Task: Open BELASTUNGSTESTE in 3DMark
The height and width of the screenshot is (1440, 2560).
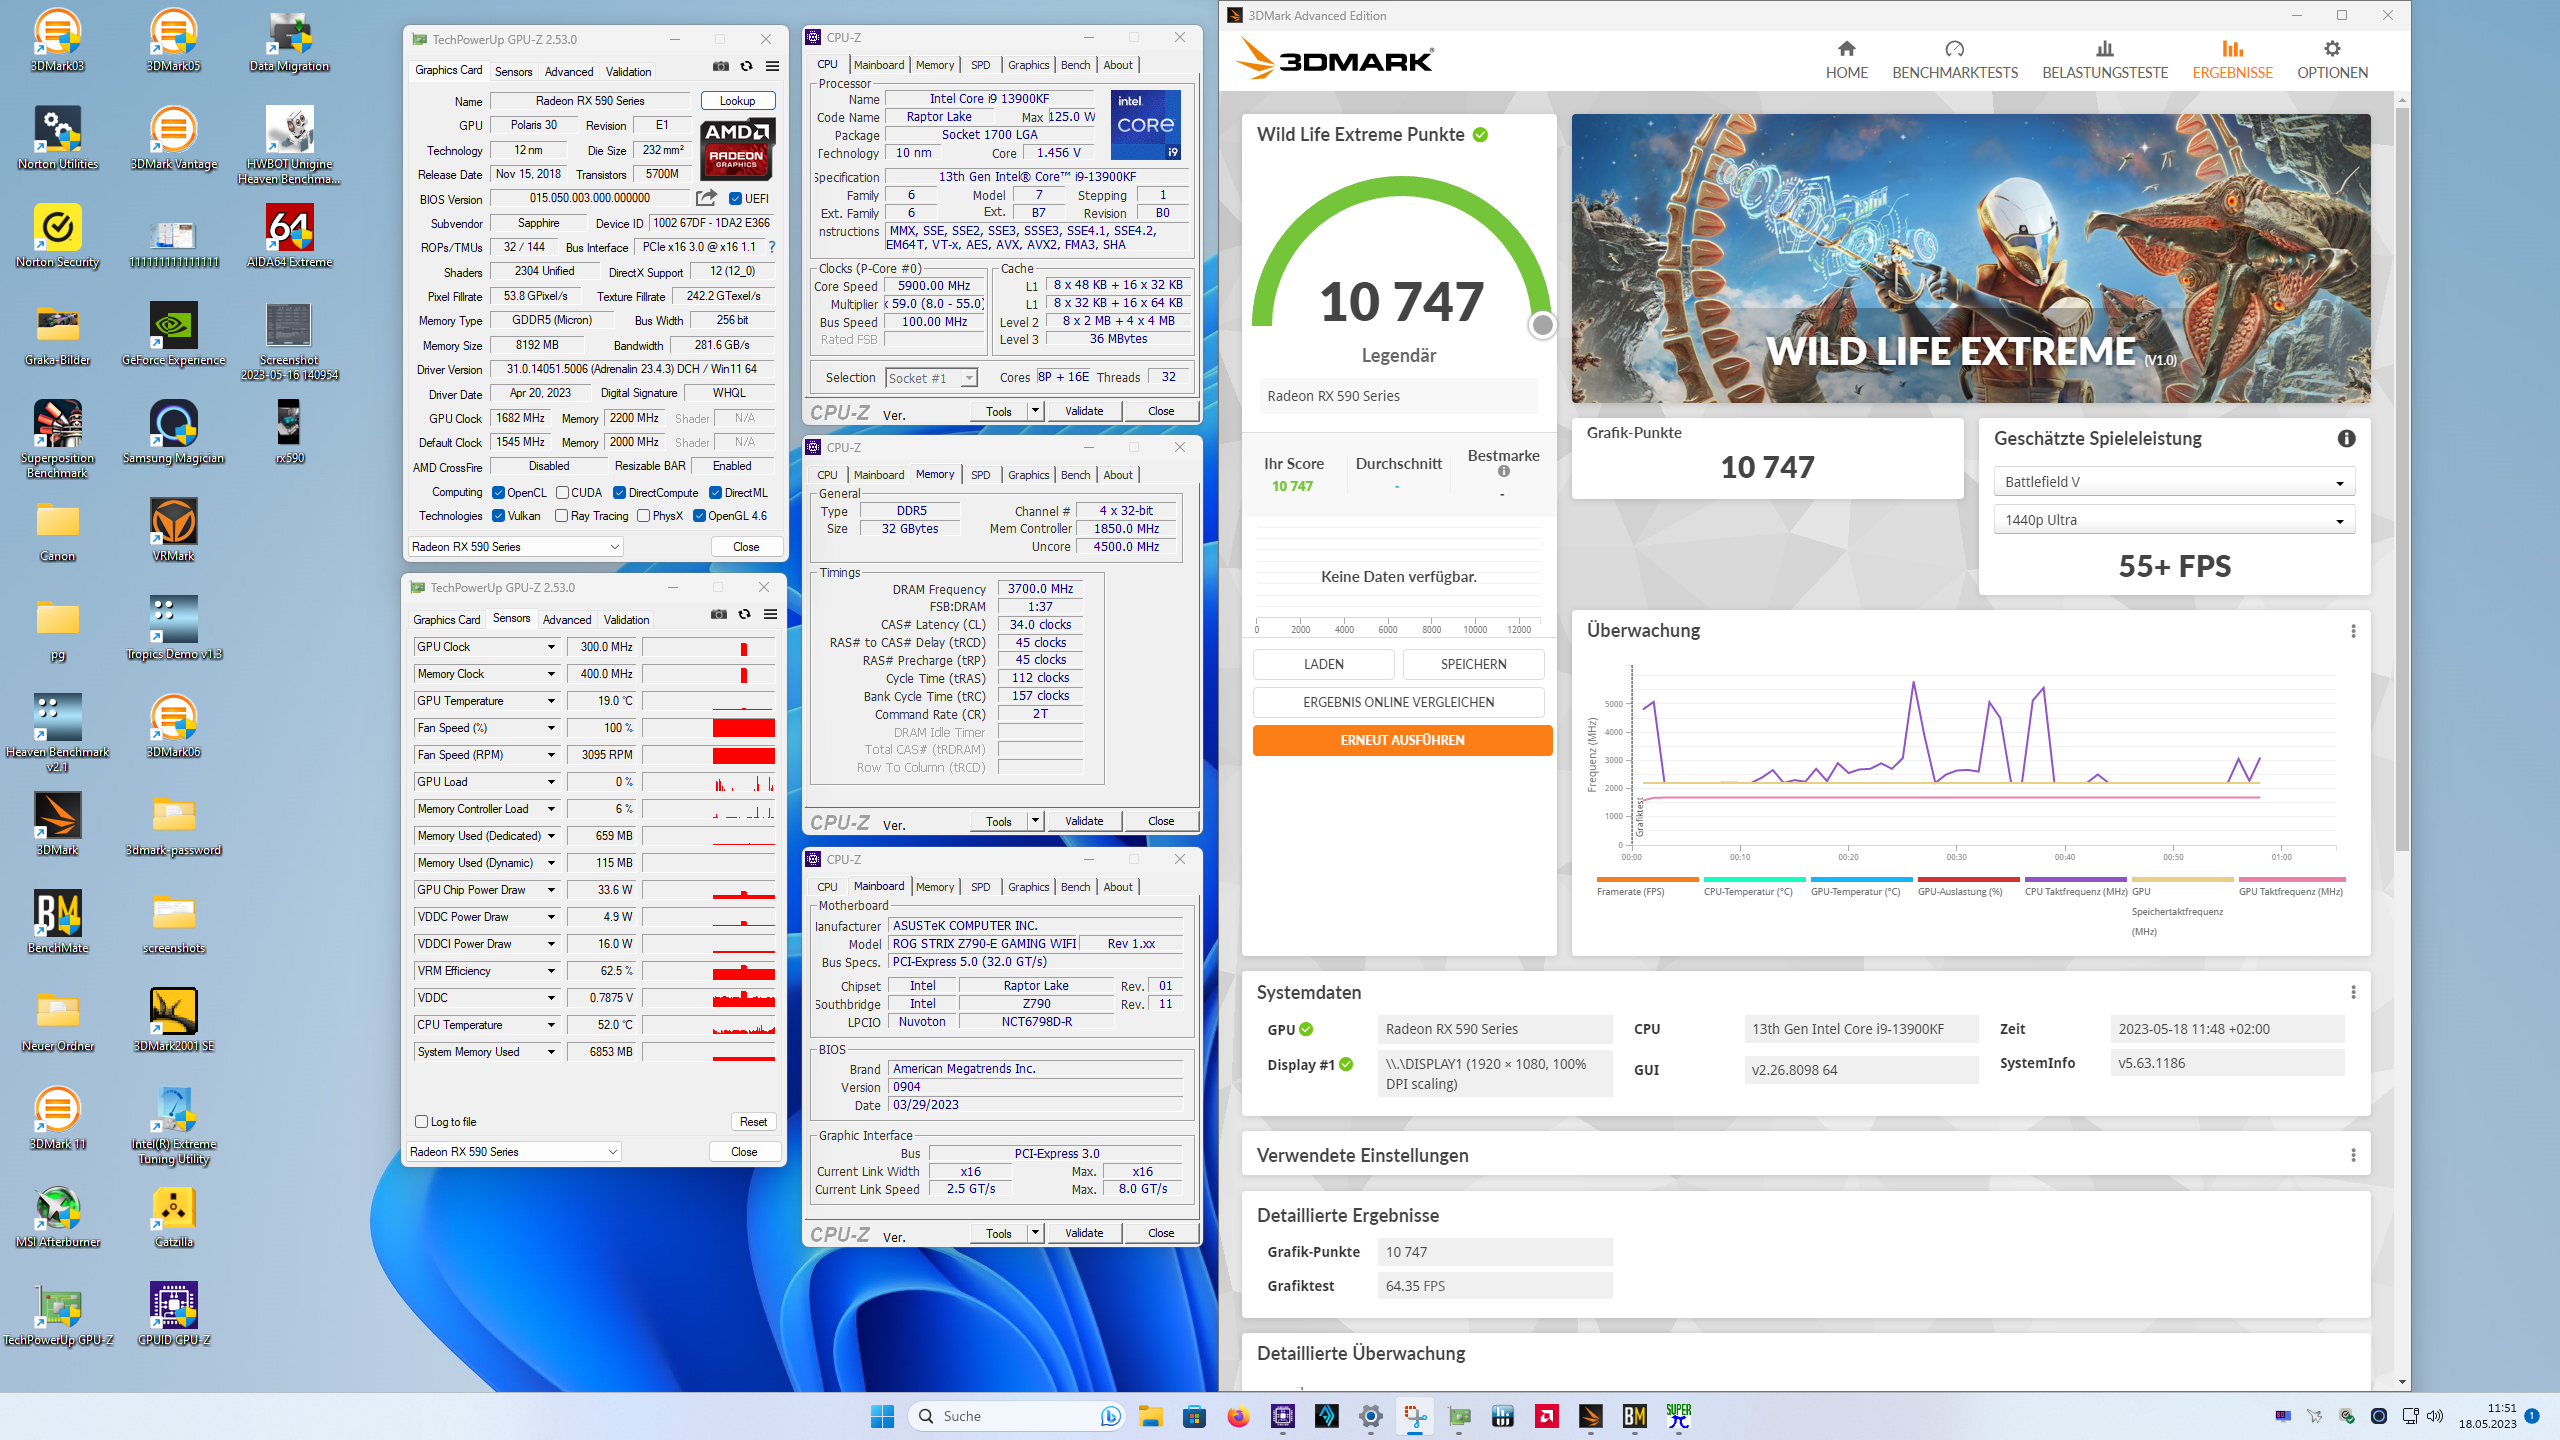Action: 2105,60
